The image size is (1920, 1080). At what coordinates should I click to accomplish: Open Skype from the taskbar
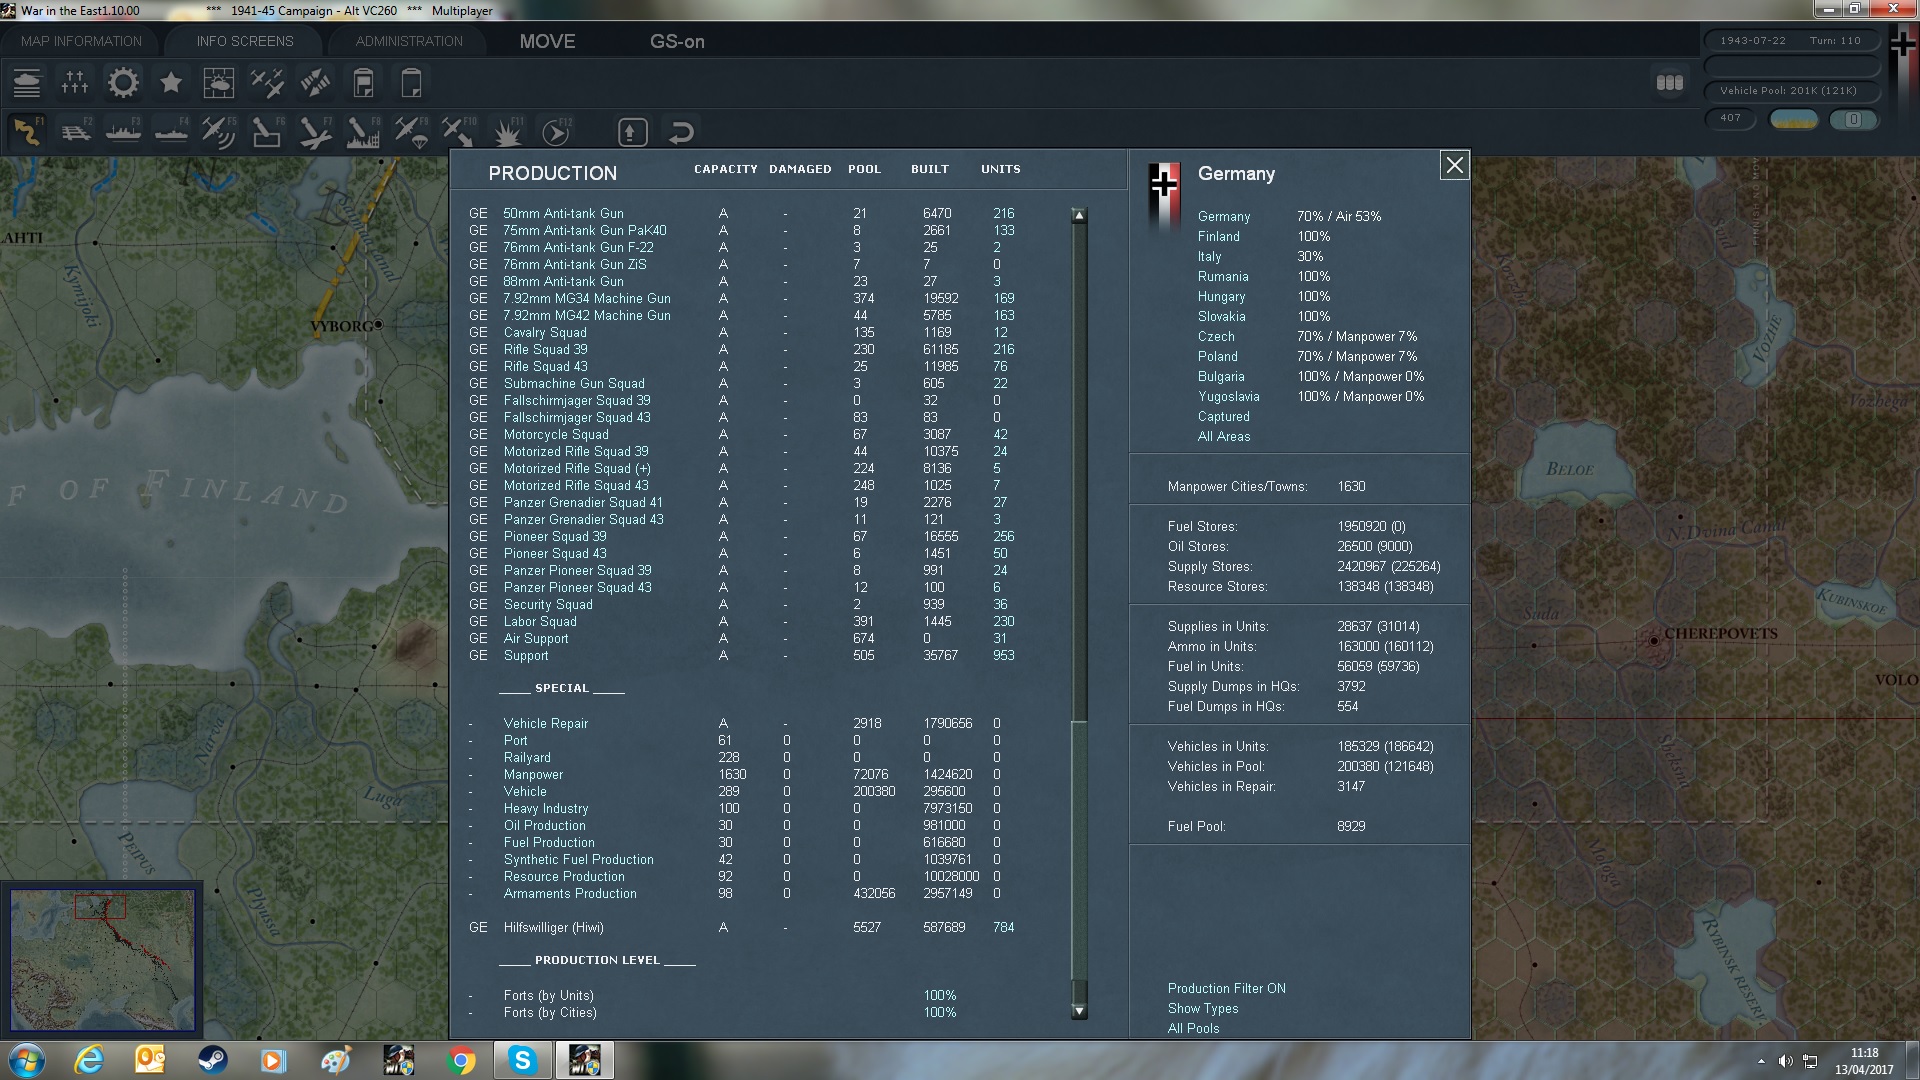click(x=523, y=1060)
